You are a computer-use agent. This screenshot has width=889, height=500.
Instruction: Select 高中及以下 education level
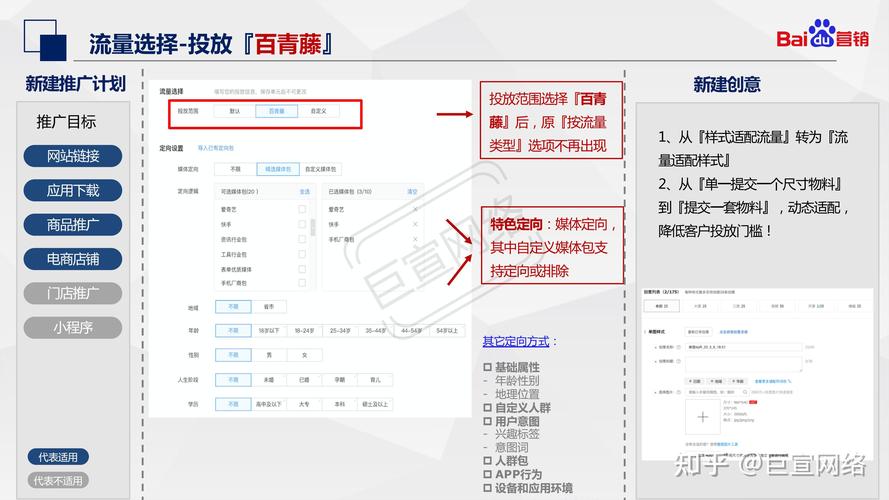[269, 404]
